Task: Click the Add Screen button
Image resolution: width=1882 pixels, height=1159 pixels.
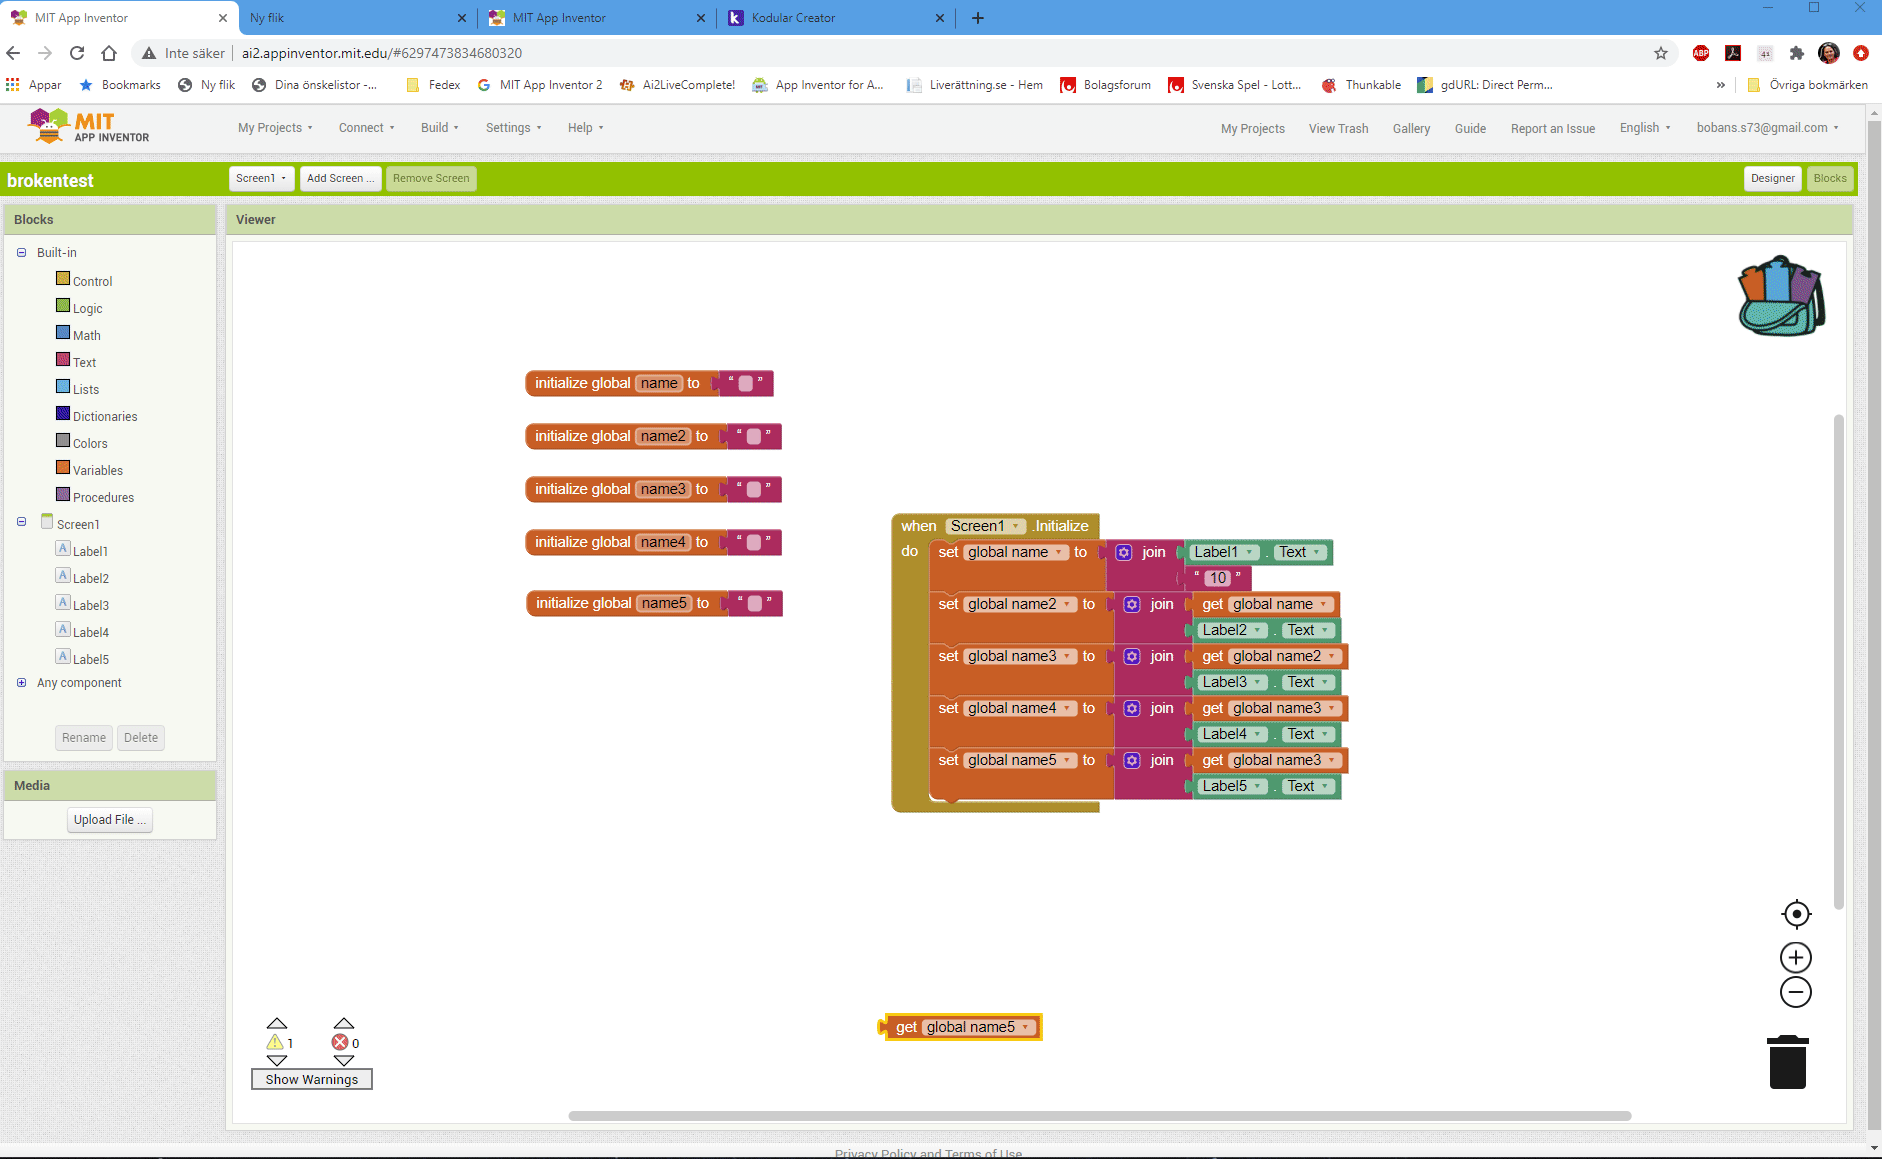Action: [x=340, y=178]
